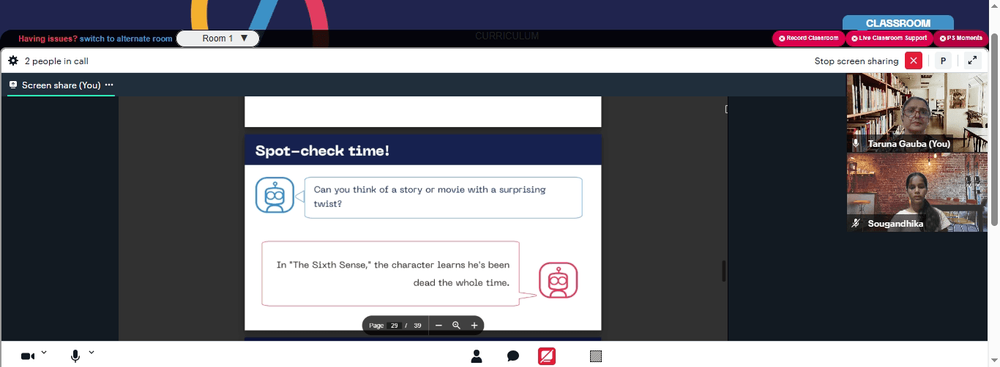Image resolution: width=1000 pixels, height=367 pixels.
Task: Zoom out the PDF with minus icon
Action: click(x=439, y=326)
